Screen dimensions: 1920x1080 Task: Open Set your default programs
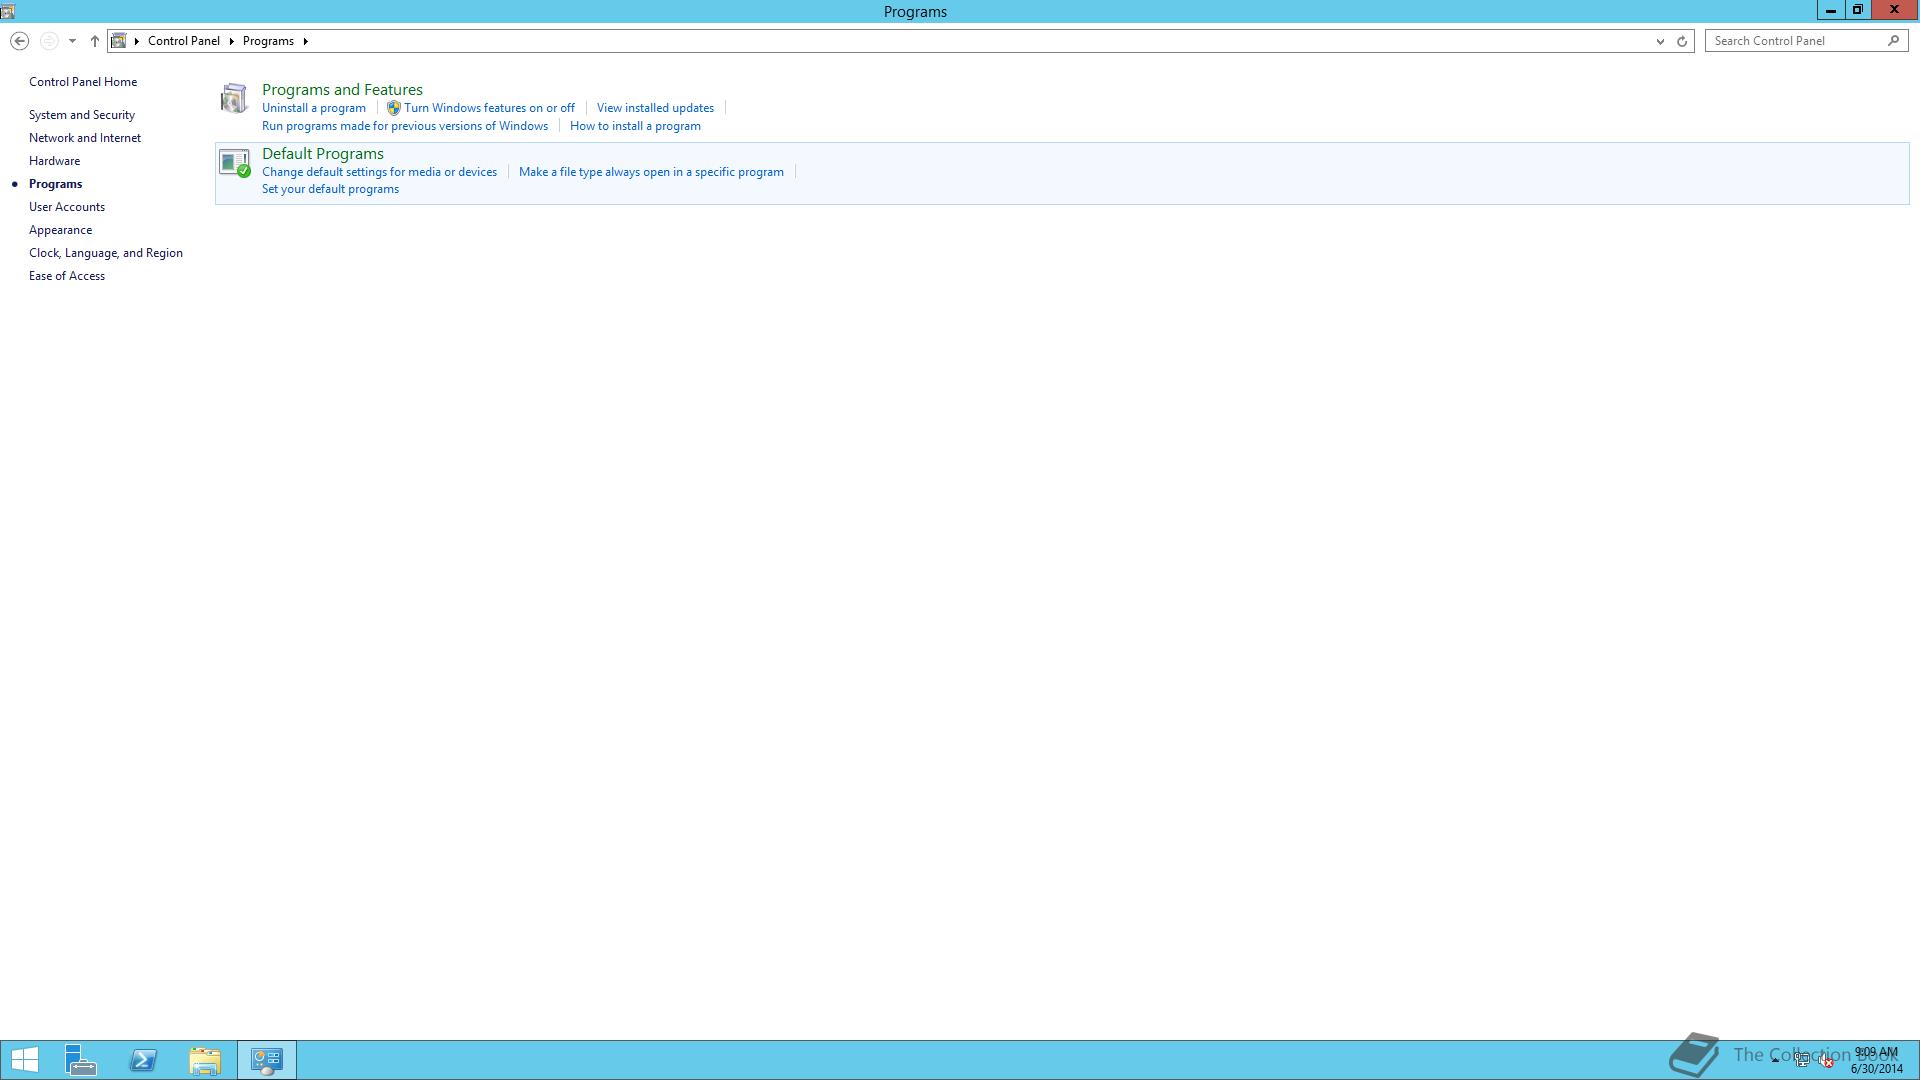pos(330,189)
